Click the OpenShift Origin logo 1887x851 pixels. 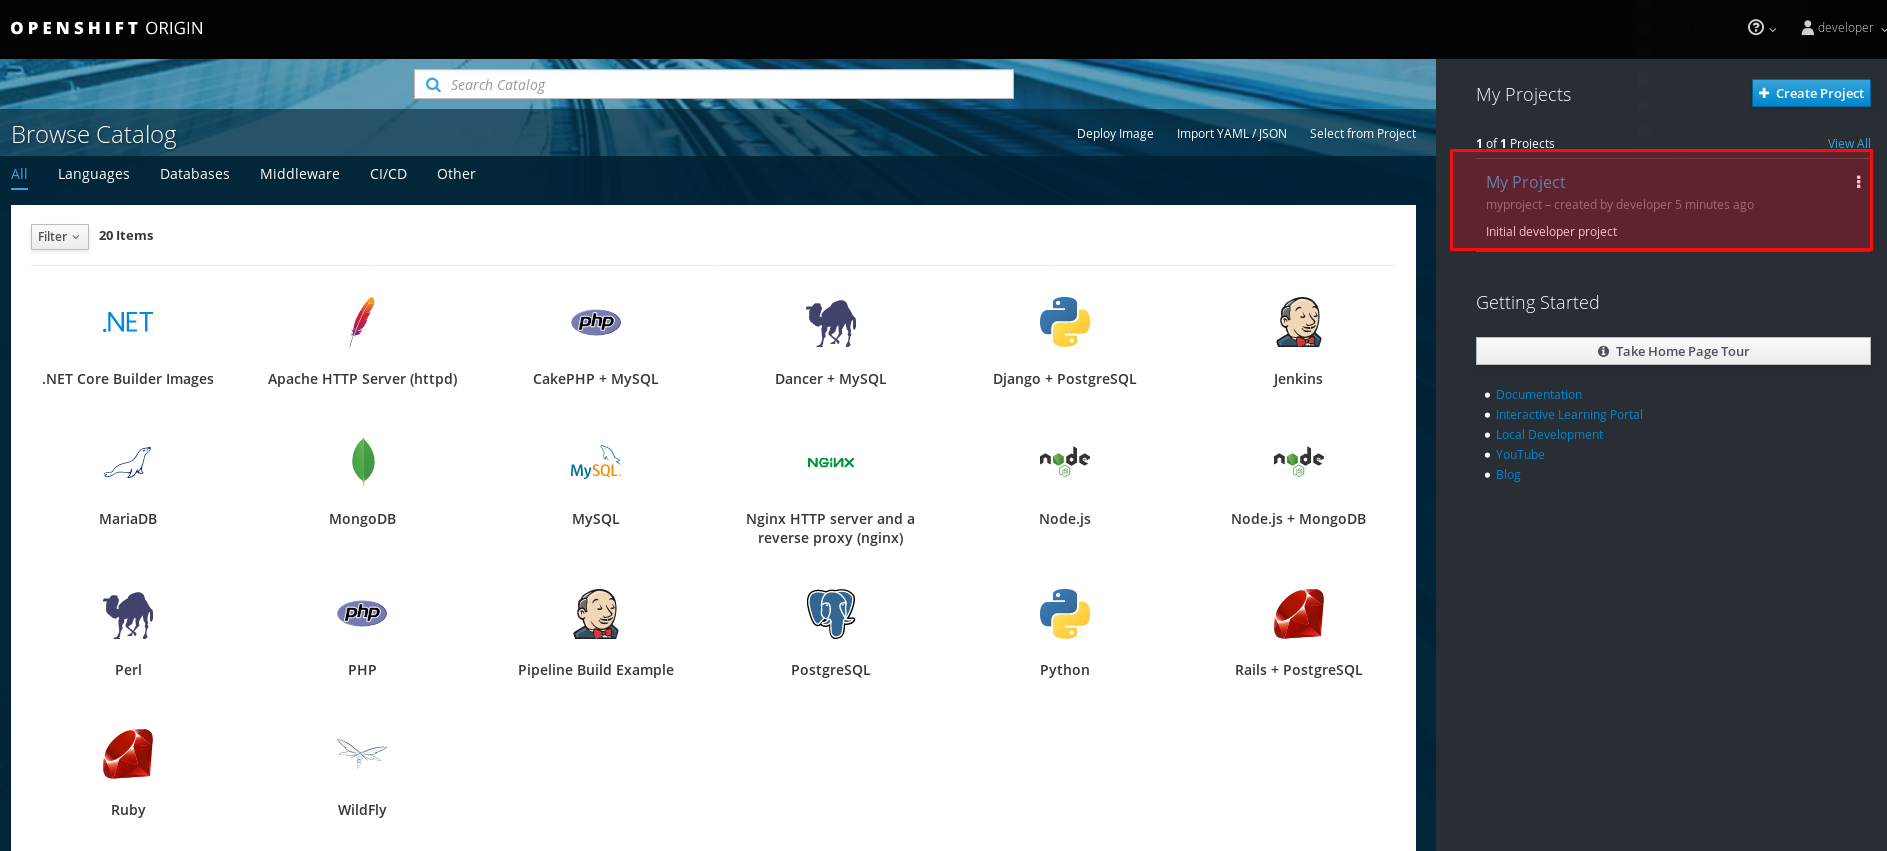pyautogui.click(x=107, y=28)
